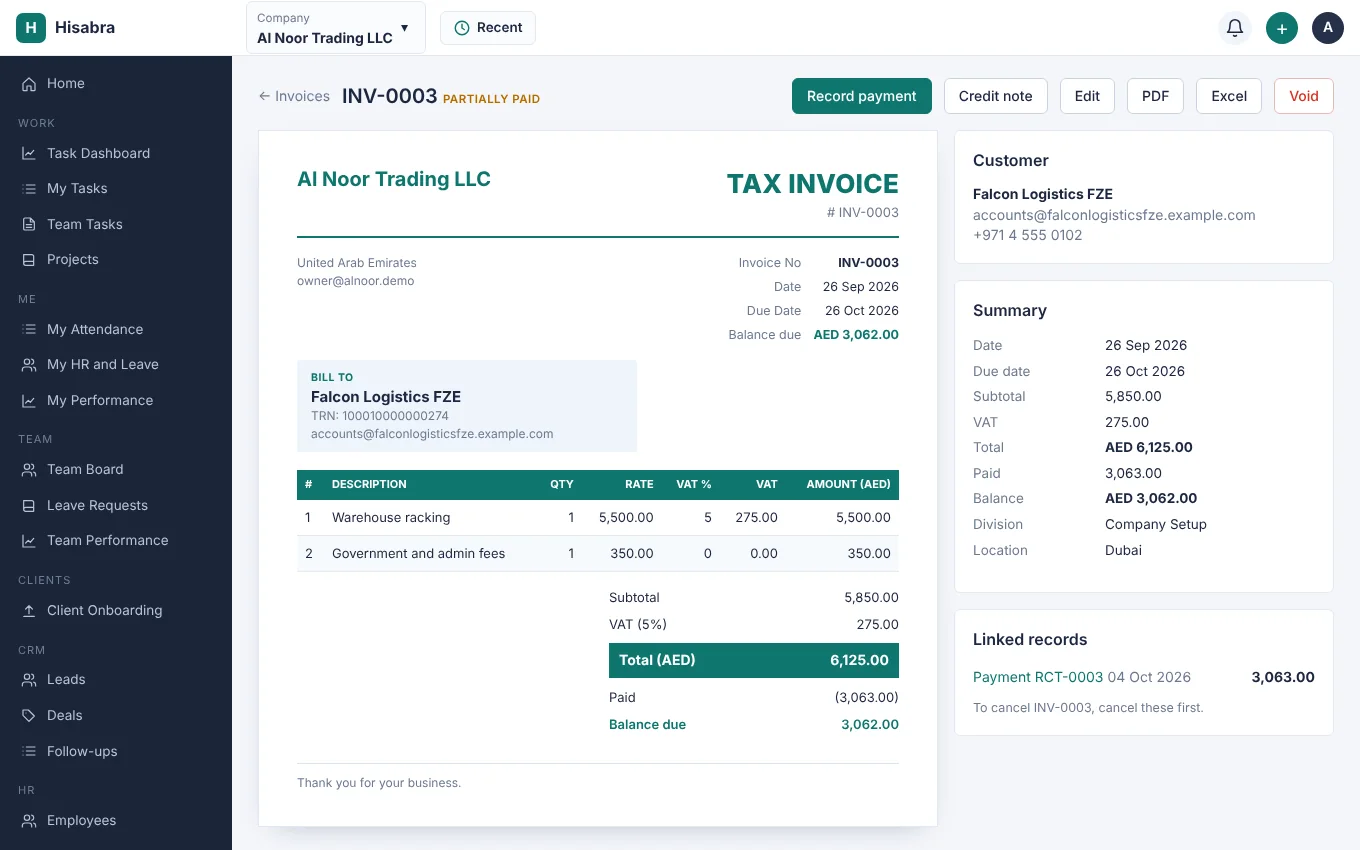The image size is (1360, 850).
Task: Click the Employees people icon
Action: [x=29, y=821]
